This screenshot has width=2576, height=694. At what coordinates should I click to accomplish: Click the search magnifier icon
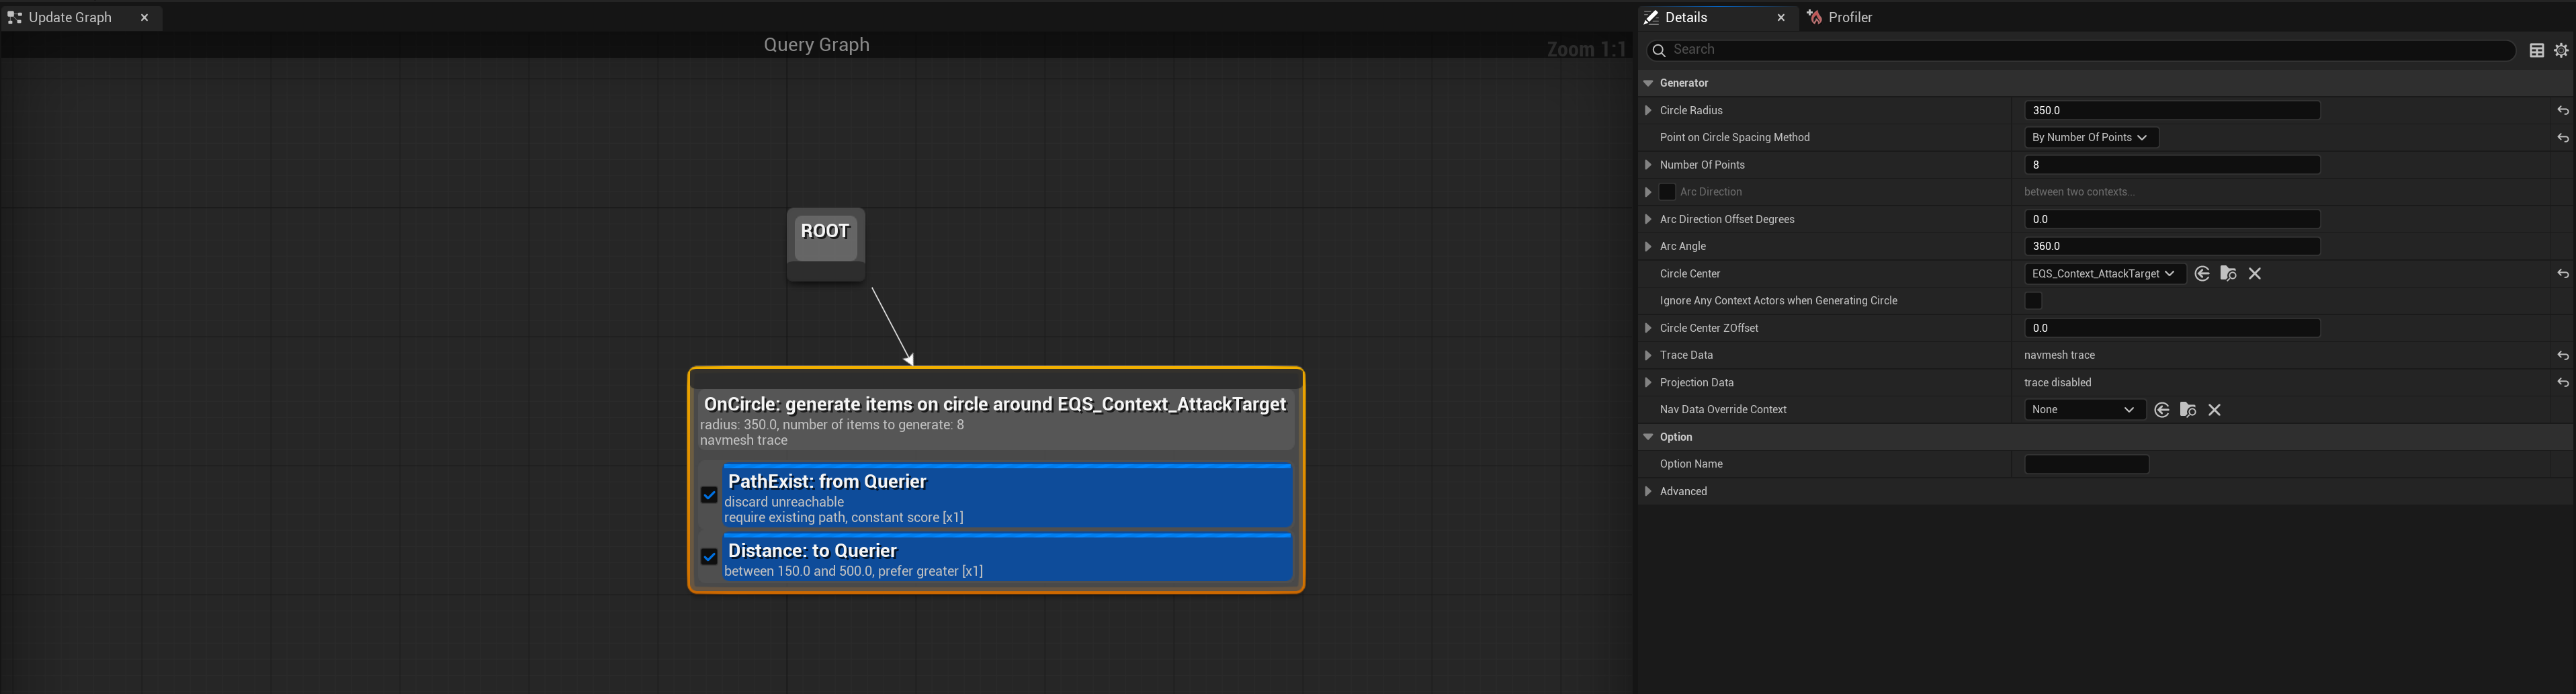coord(1658,50)
